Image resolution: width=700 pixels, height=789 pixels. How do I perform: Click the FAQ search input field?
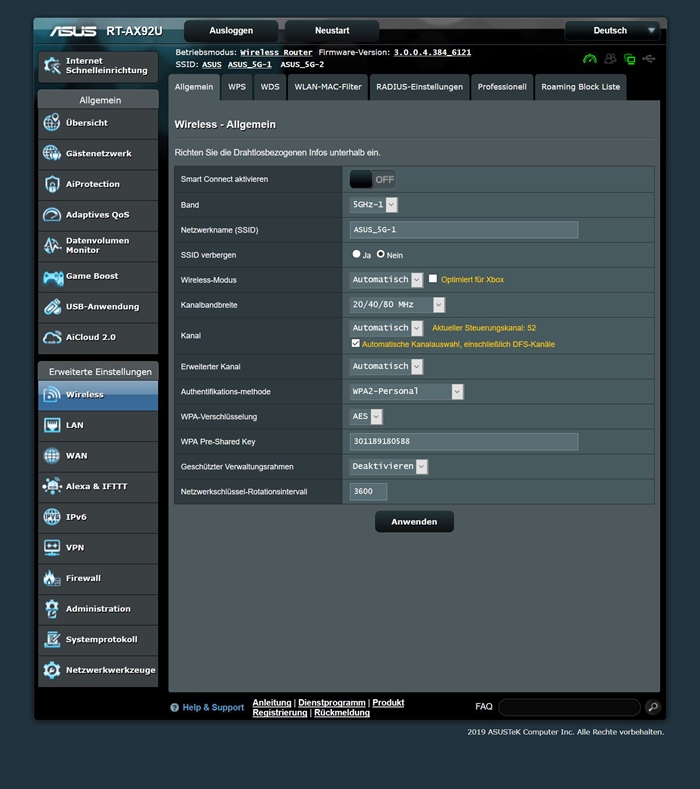coord(569,707)
